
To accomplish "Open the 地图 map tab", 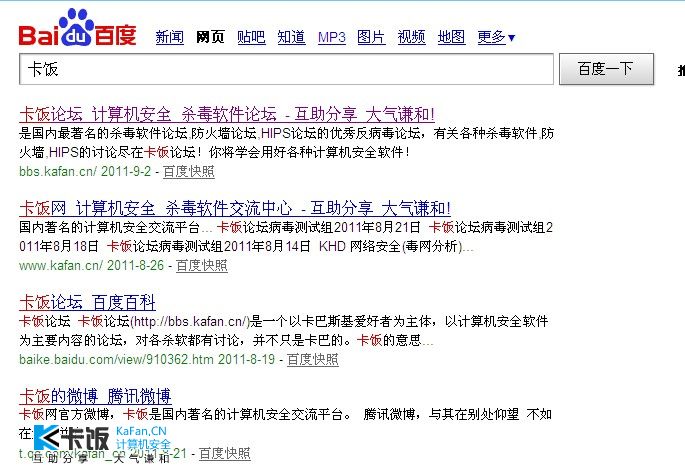I will pyautogui.click(x=451, y=37).
